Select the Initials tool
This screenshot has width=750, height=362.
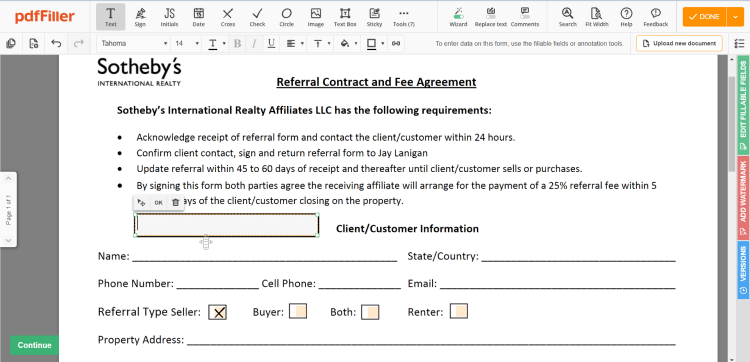coord(169,17)
